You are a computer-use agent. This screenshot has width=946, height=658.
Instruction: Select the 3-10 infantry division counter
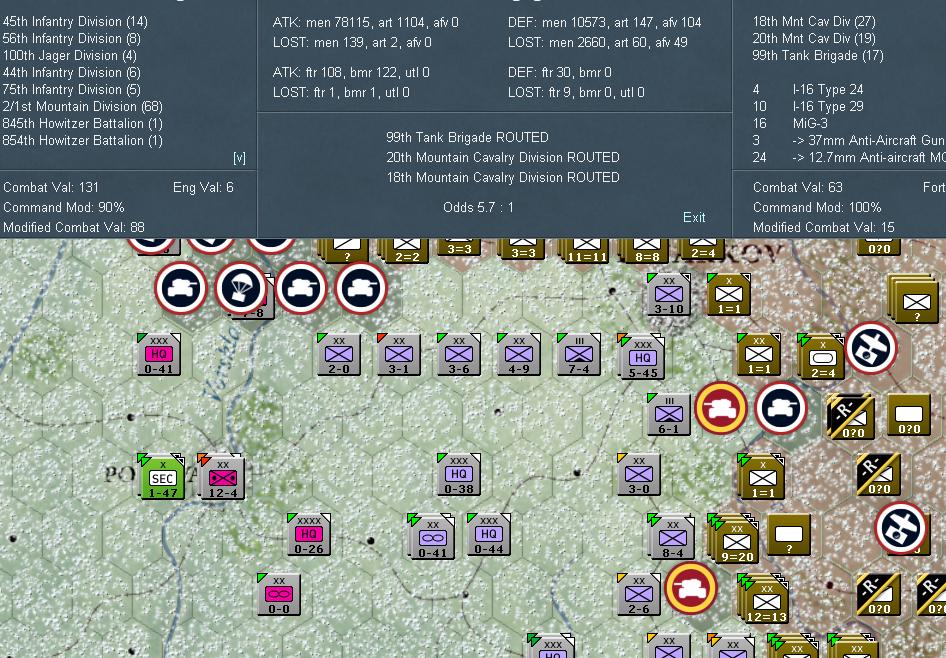tap(668, 294)
